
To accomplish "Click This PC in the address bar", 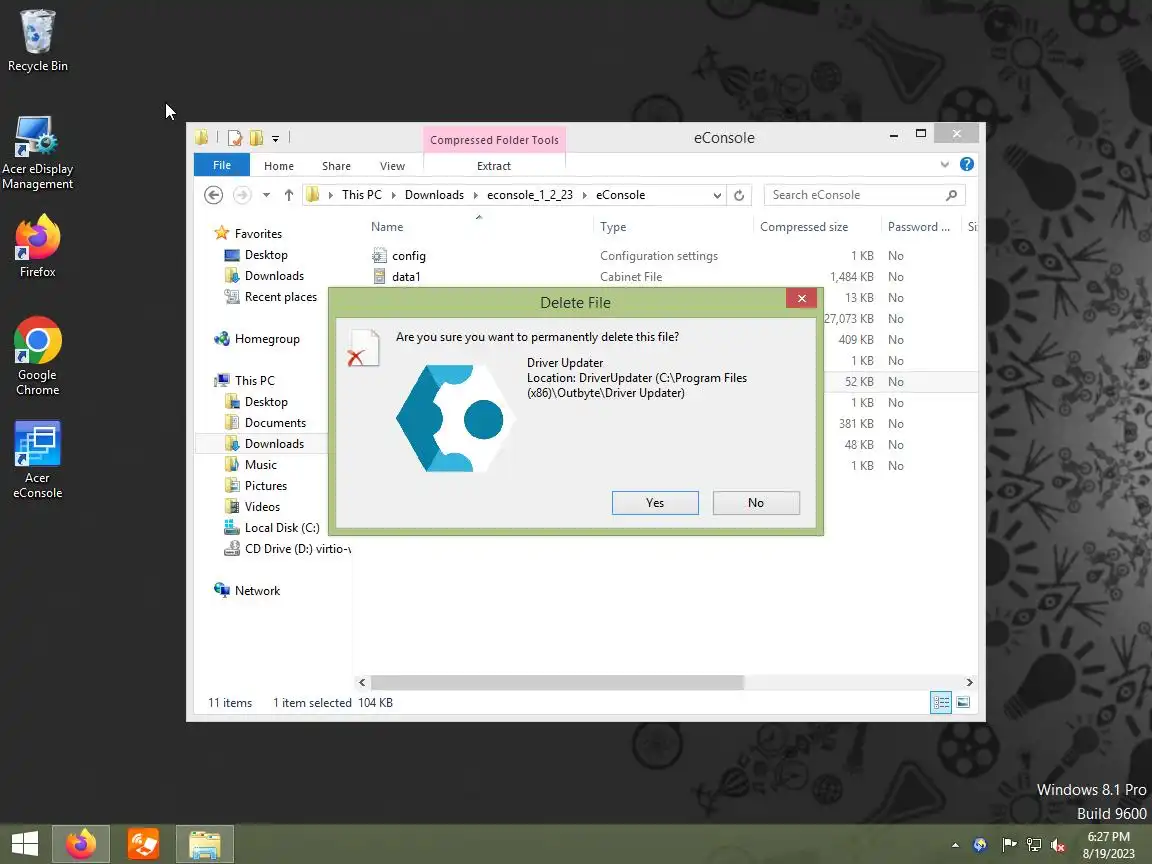I will pos(361,195).
